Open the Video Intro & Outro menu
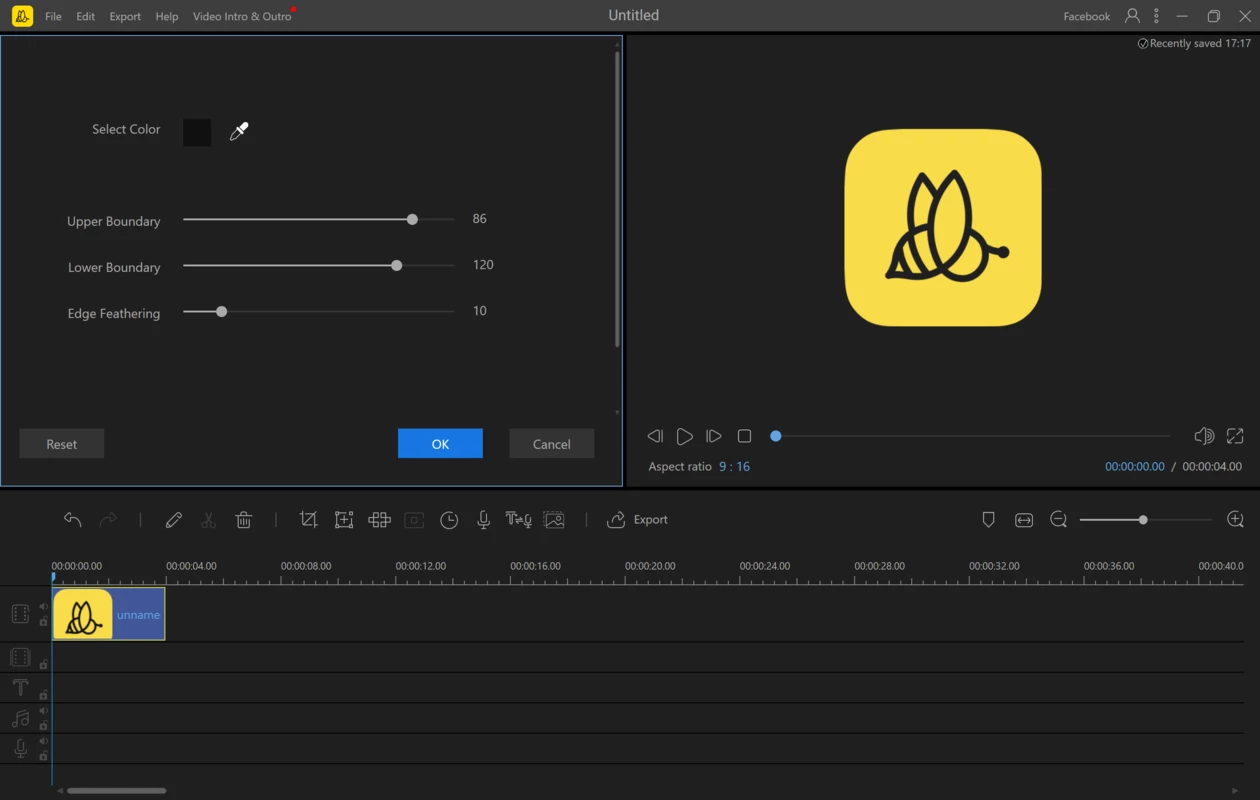1260x800 pixels. pyautogui.click(x=242, y=16)
